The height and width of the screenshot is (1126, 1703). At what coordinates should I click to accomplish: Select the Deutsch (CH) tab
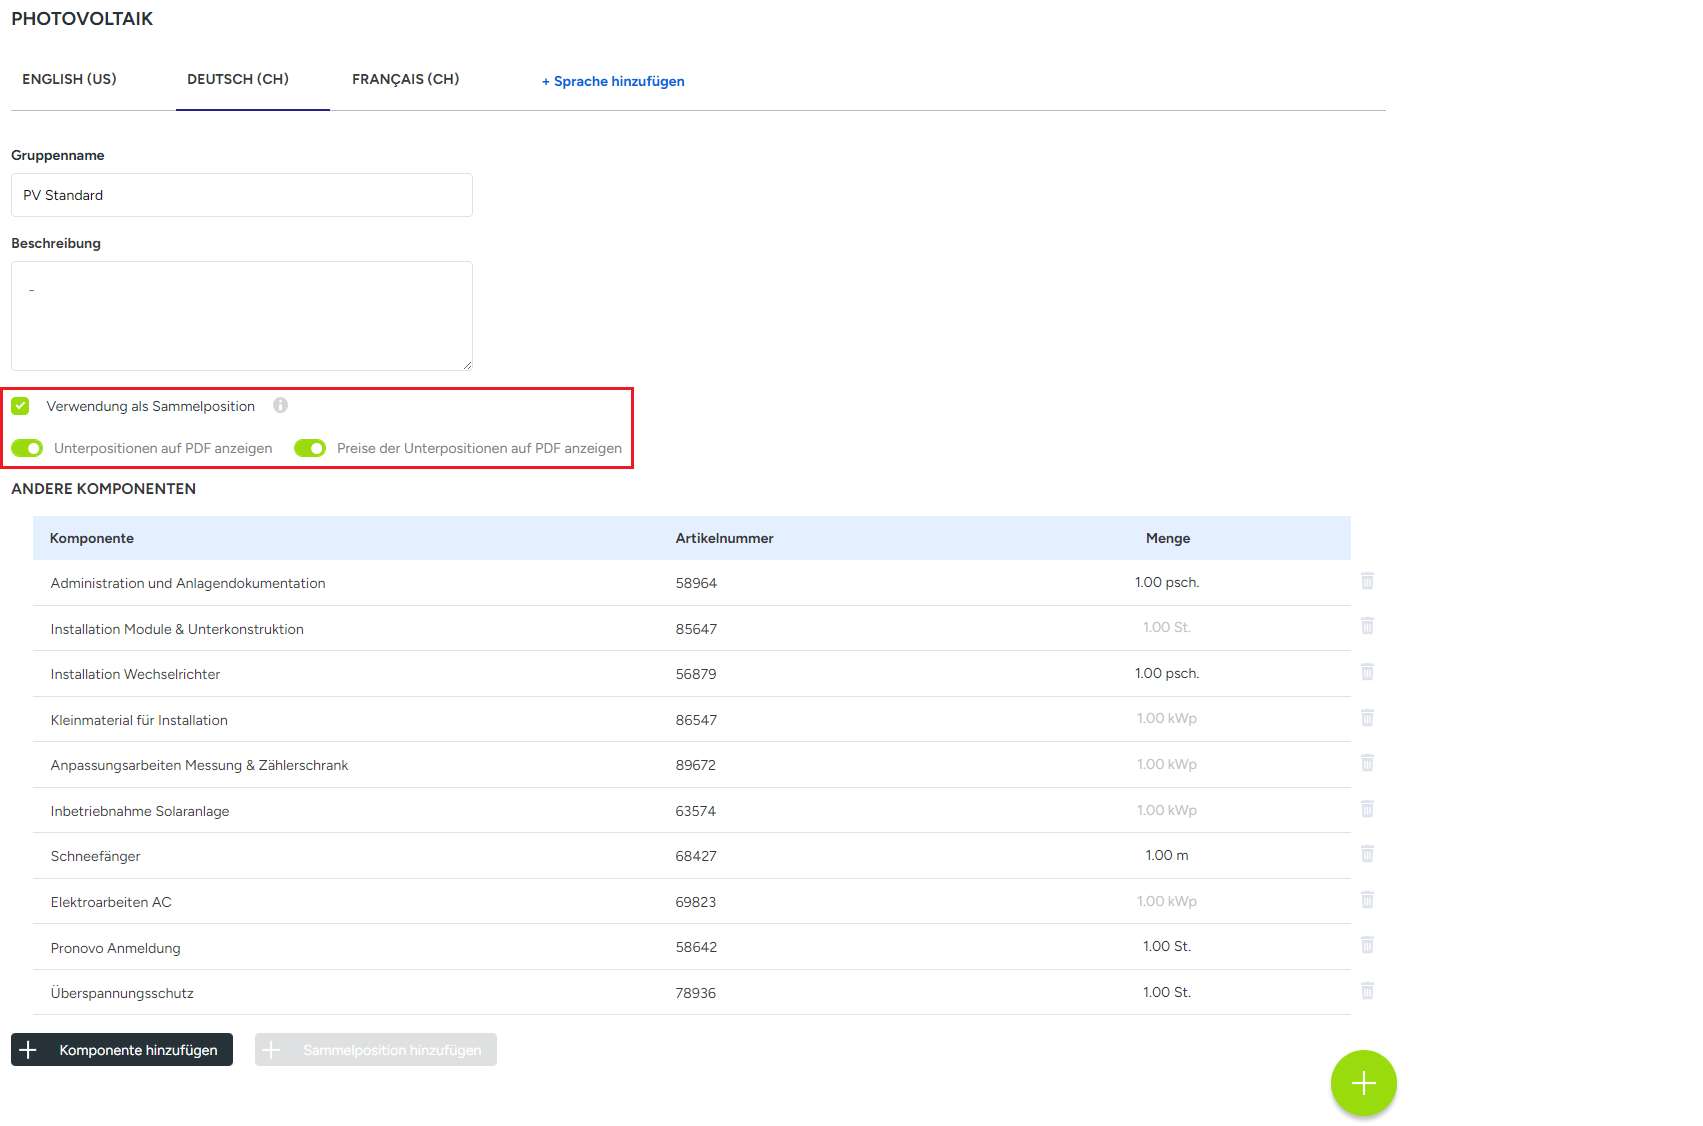[238, 79]
